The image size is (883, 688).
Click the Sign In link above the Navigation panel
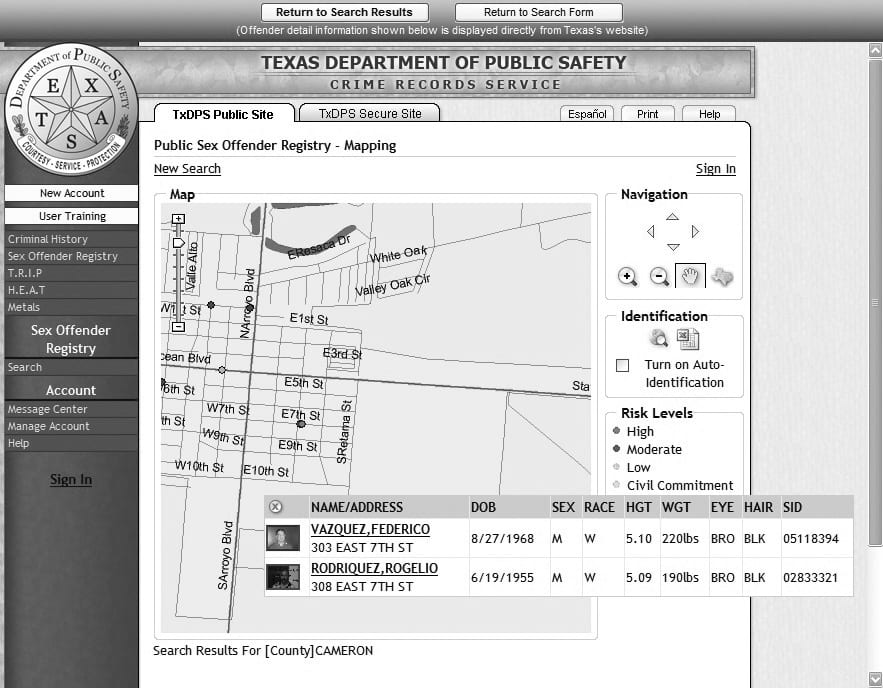pos(716,168)
